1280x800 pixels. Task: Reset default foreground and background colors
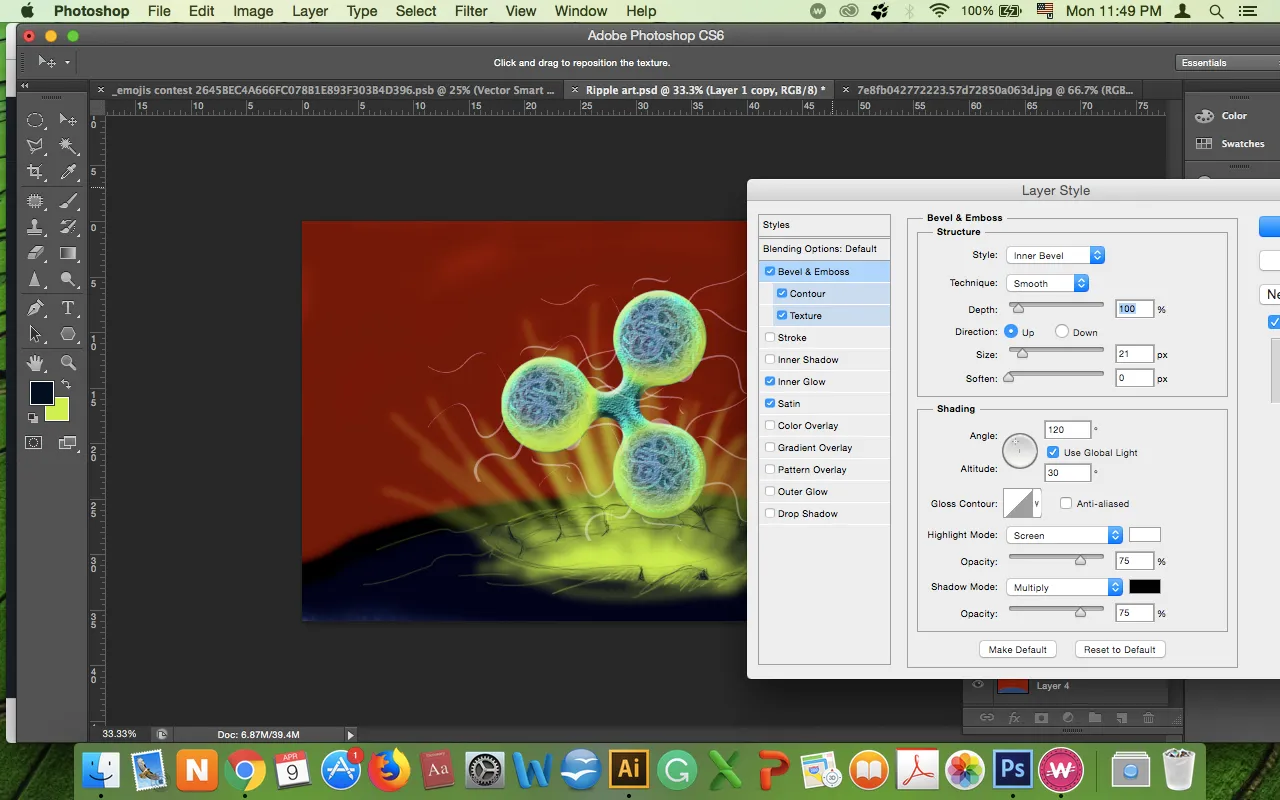tap(33, 418)
